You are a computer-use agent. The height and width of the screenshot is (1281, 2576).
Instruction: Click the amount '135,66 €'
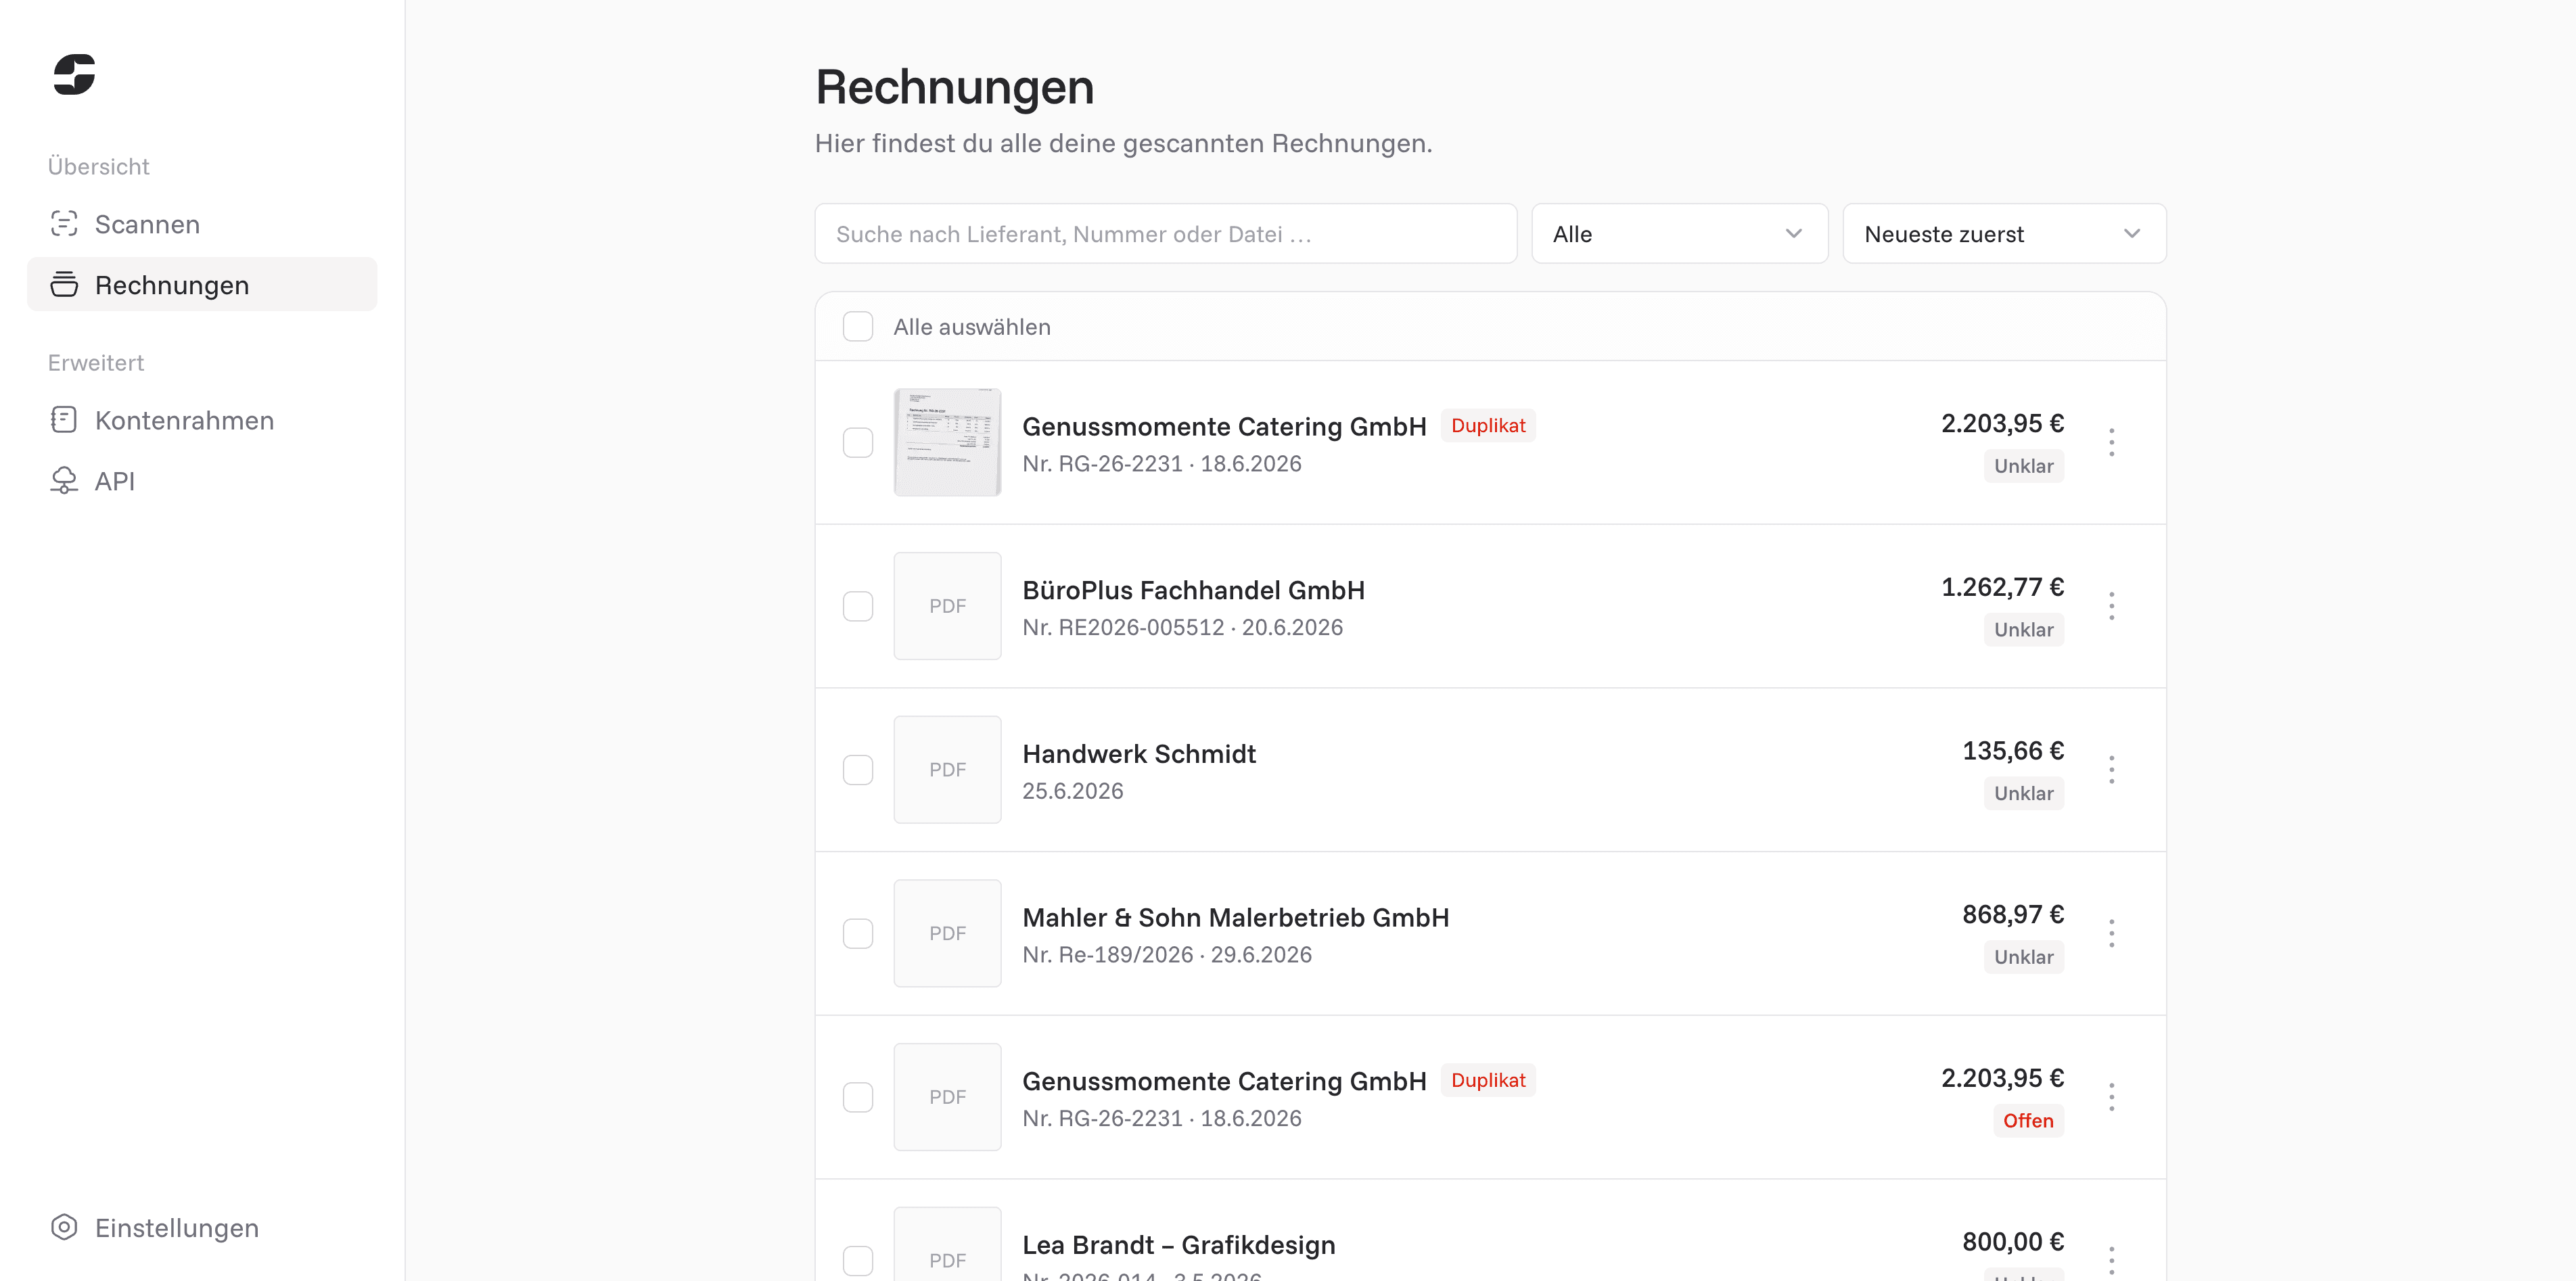click(2013, 751)
